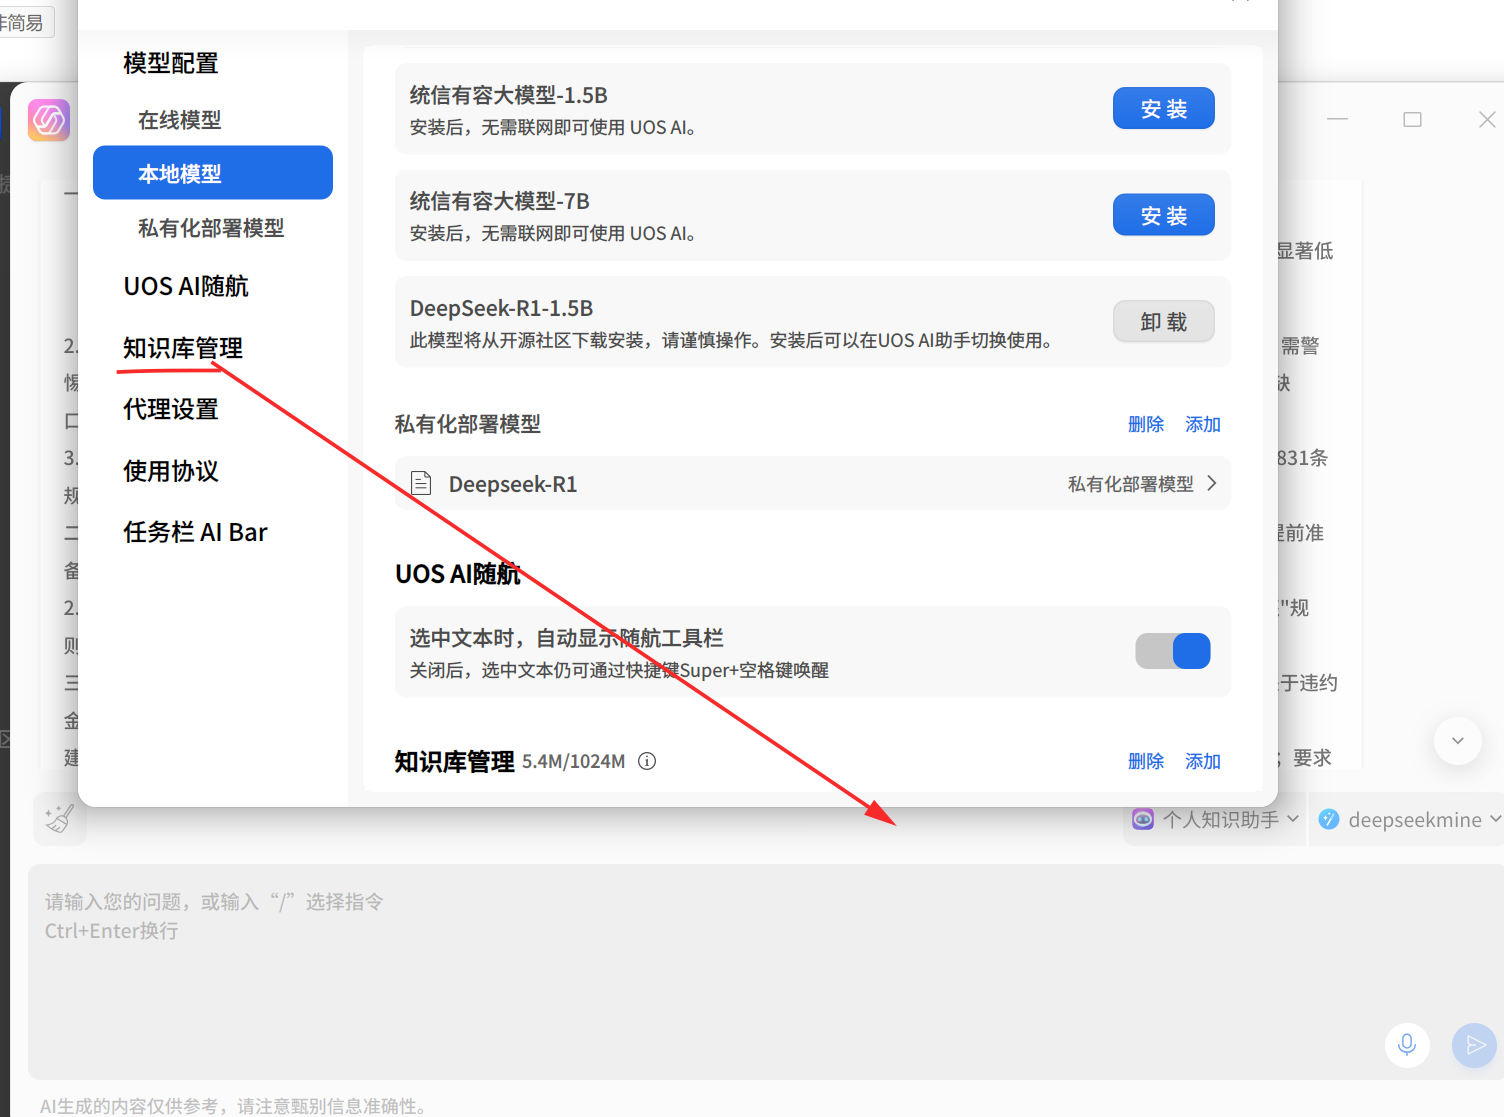Click the Deepseek-R1 model name text

point(513,484)
